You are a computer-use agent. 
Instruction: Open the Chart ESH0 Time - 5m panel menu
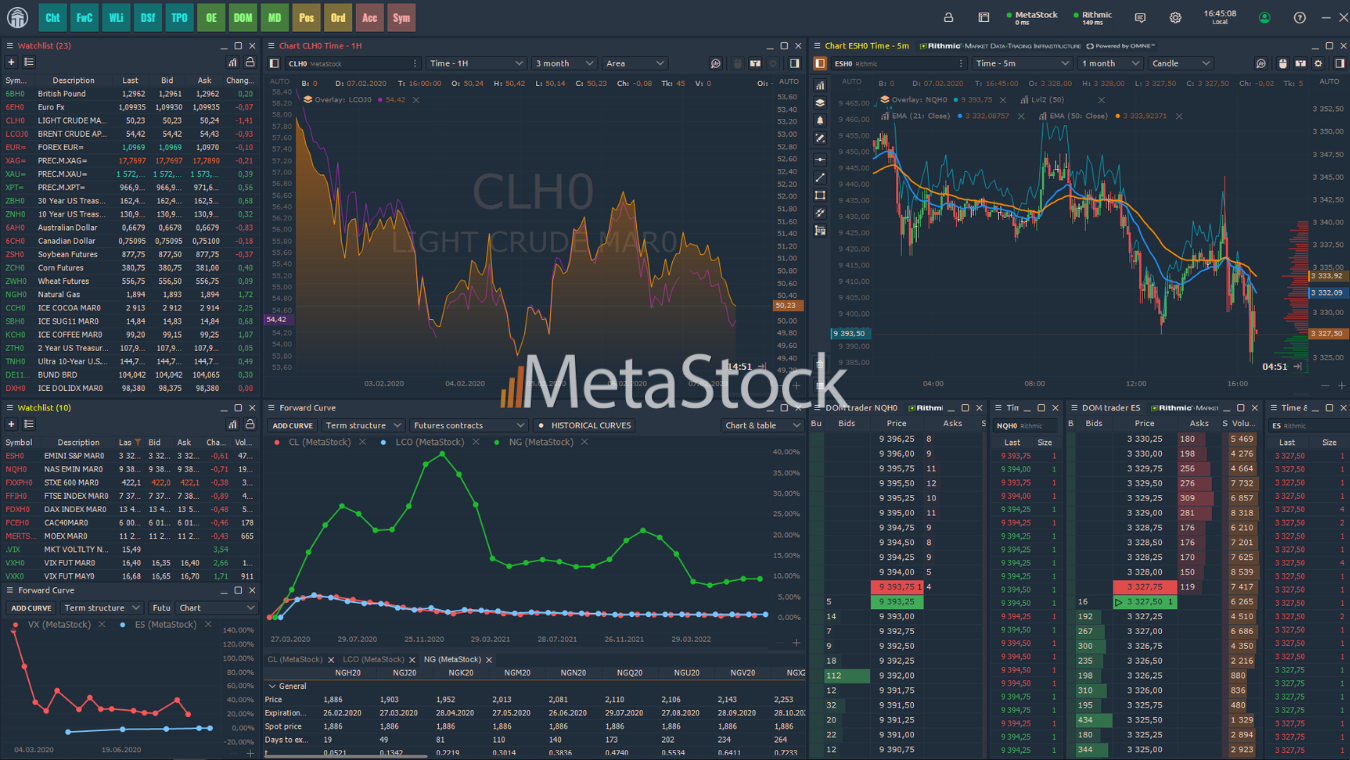click(817, 46)
